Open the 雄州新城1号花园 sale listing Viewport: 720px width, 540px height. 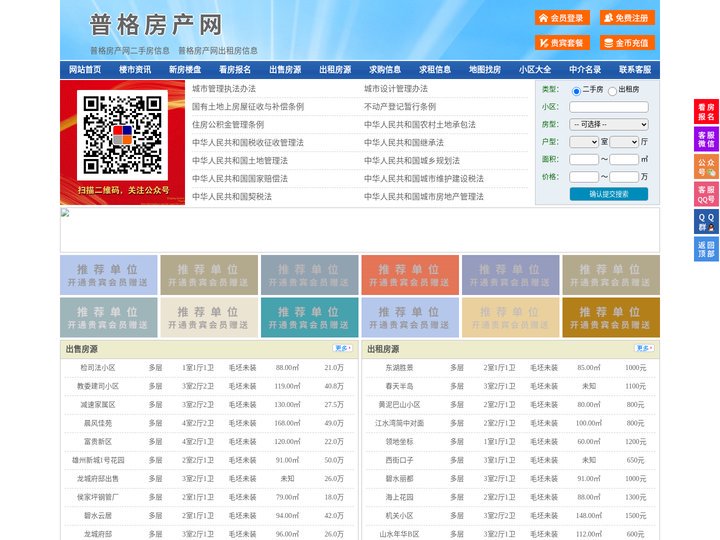(98, 460)
